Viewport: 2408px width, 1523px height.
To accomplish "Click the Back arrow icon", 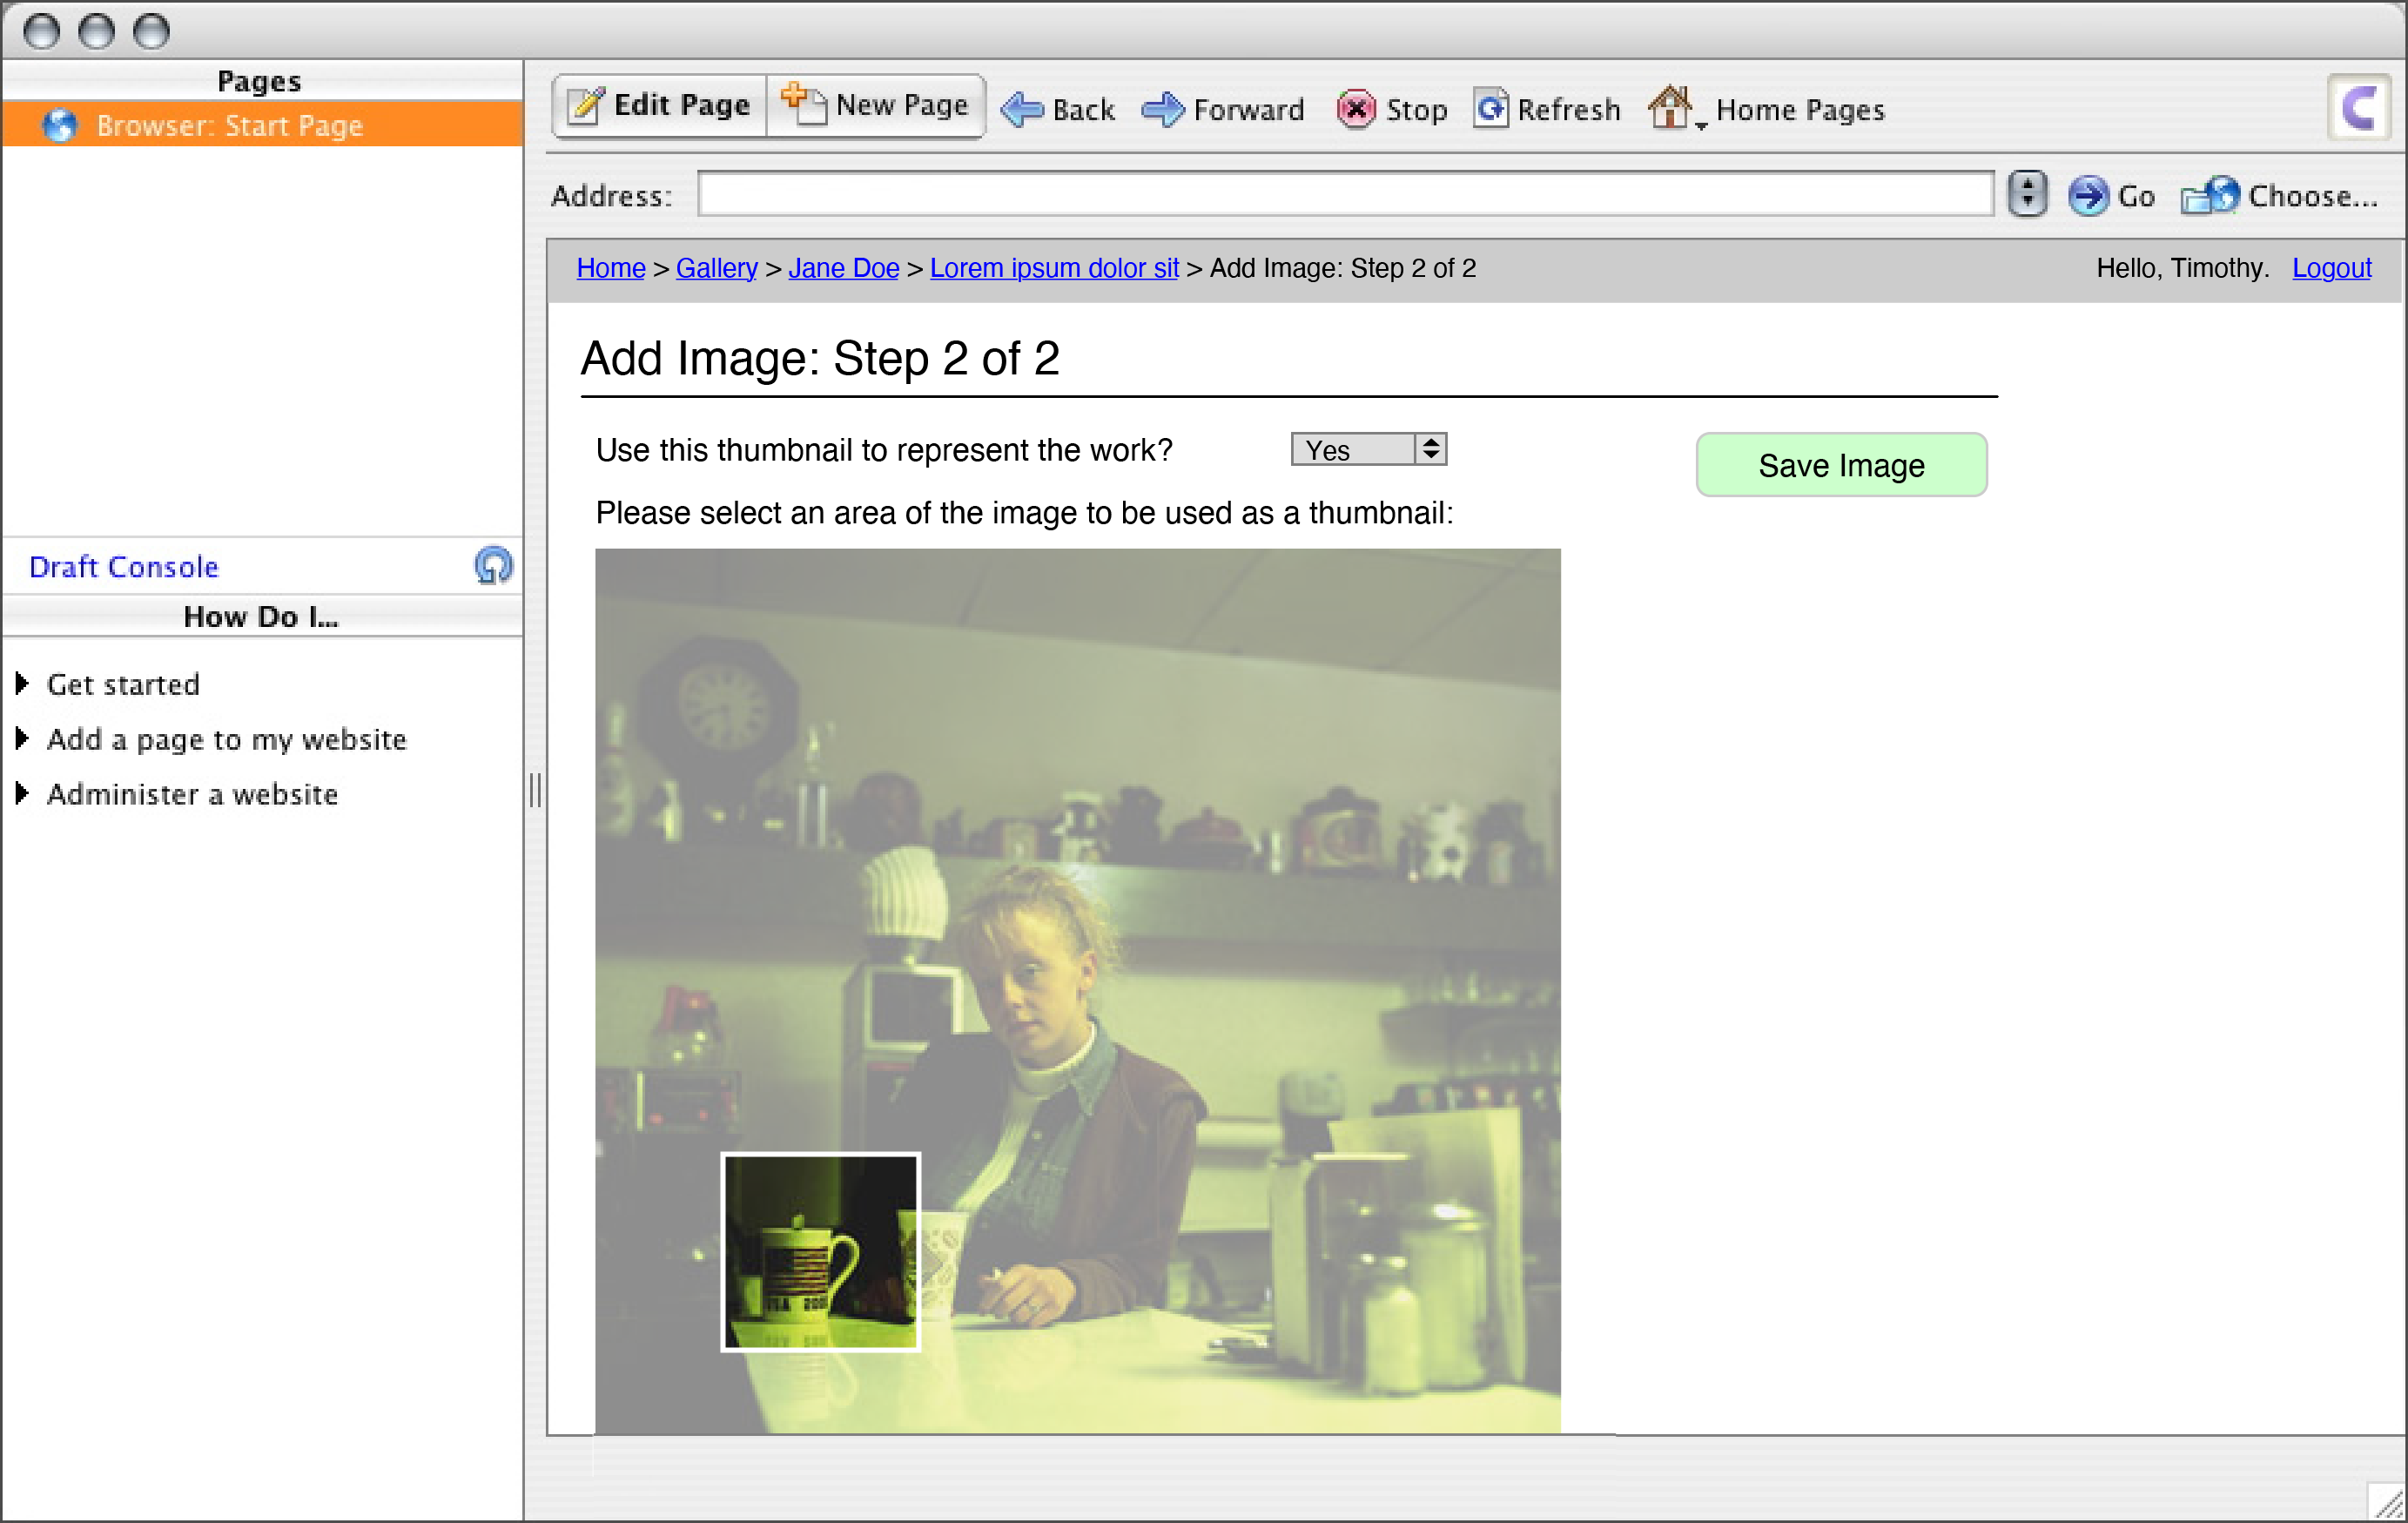I will click(1021, 109).
